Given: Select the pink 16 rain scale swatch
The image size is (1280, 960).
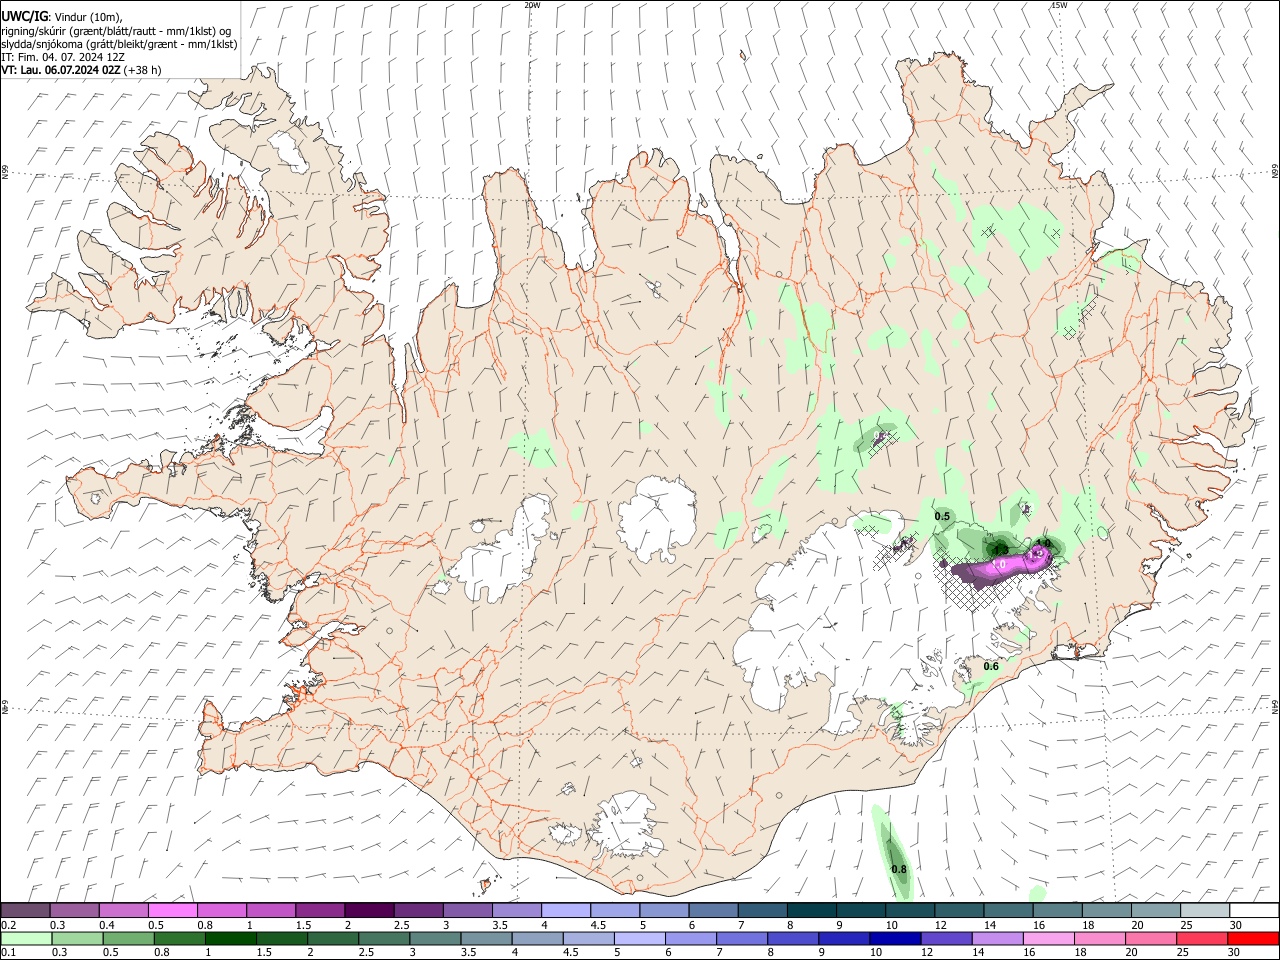Looking at the screenshot, I should coord(1049,938).
